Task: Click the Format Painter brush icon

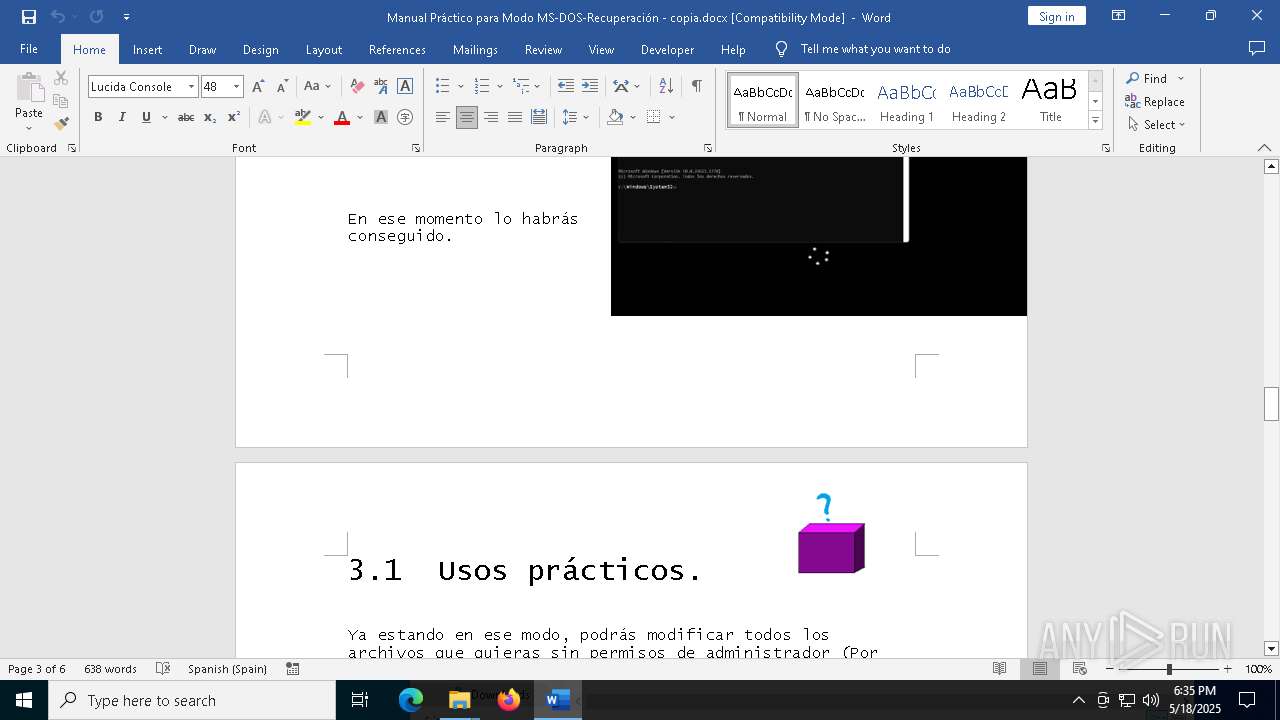Action: [61, 123]
